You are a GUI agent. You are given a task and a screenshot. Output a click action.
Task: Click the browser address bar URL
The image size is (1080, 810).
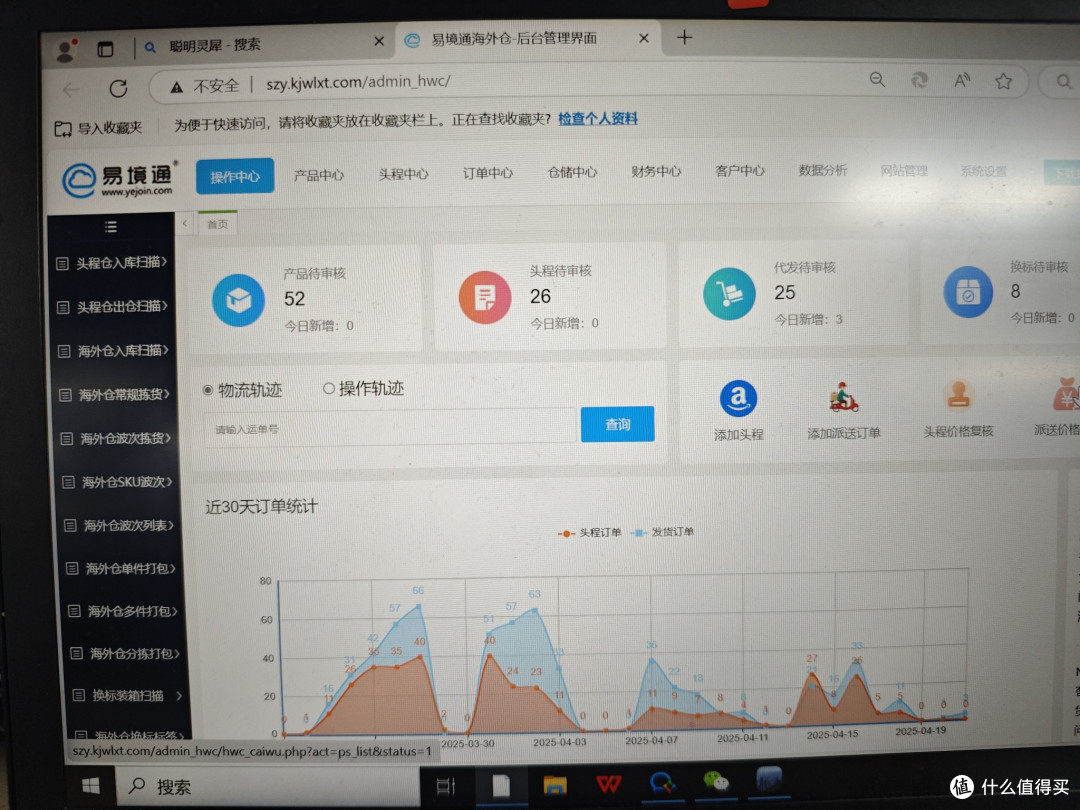pos(358,82)
